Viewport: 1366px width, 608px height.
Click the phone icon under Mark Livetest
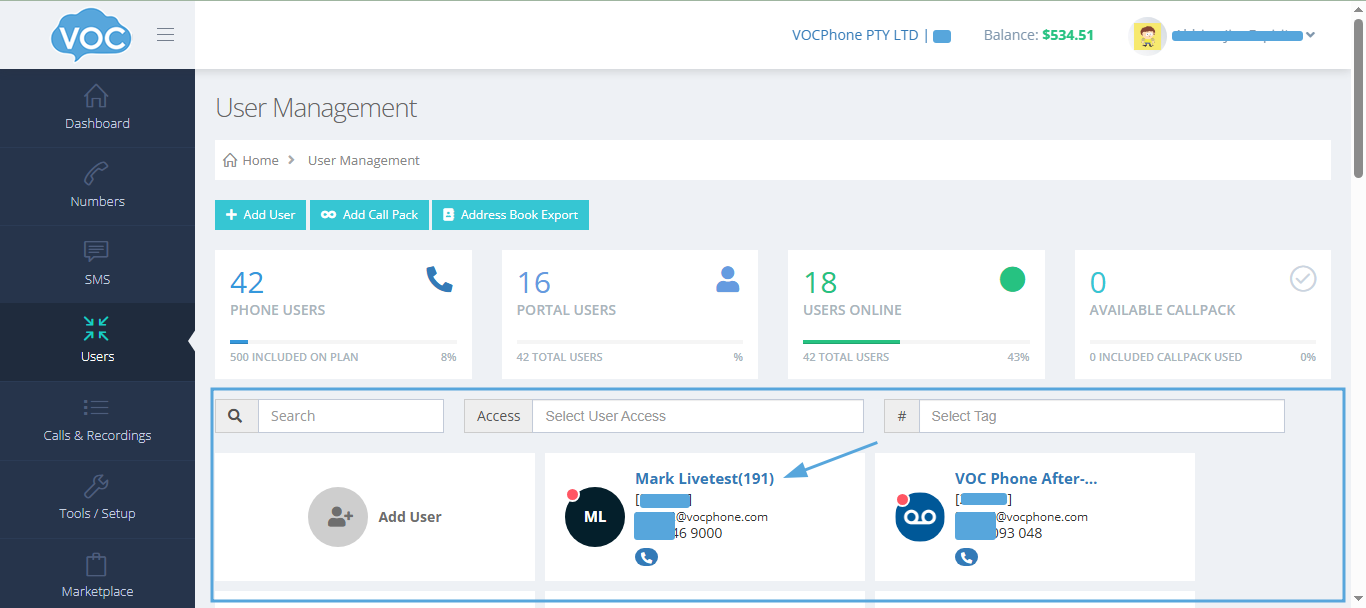point(646,557)
